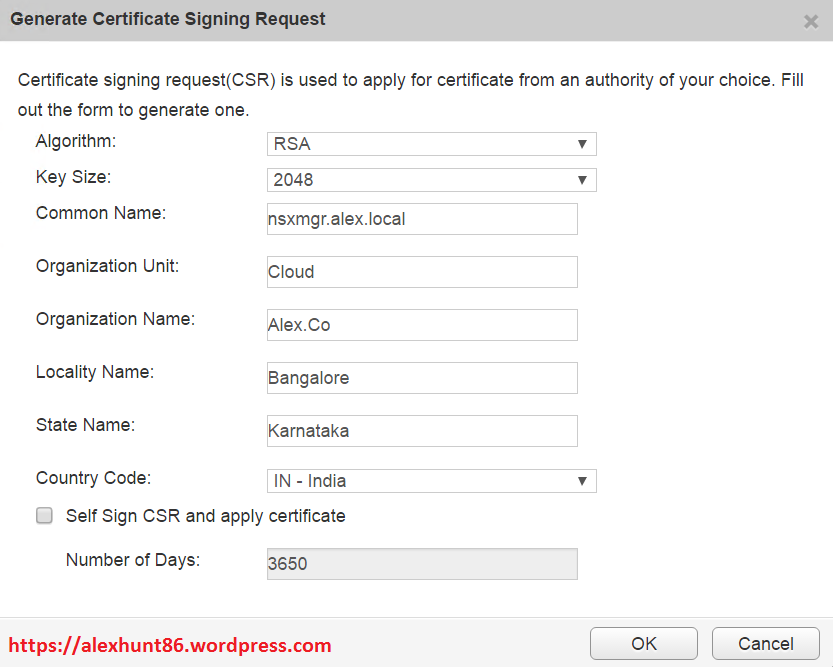Open the alexhunt86.wordpress.com link
Viewport: 833px width, 667px height.
pyautogui.click(x=170, y=645)
